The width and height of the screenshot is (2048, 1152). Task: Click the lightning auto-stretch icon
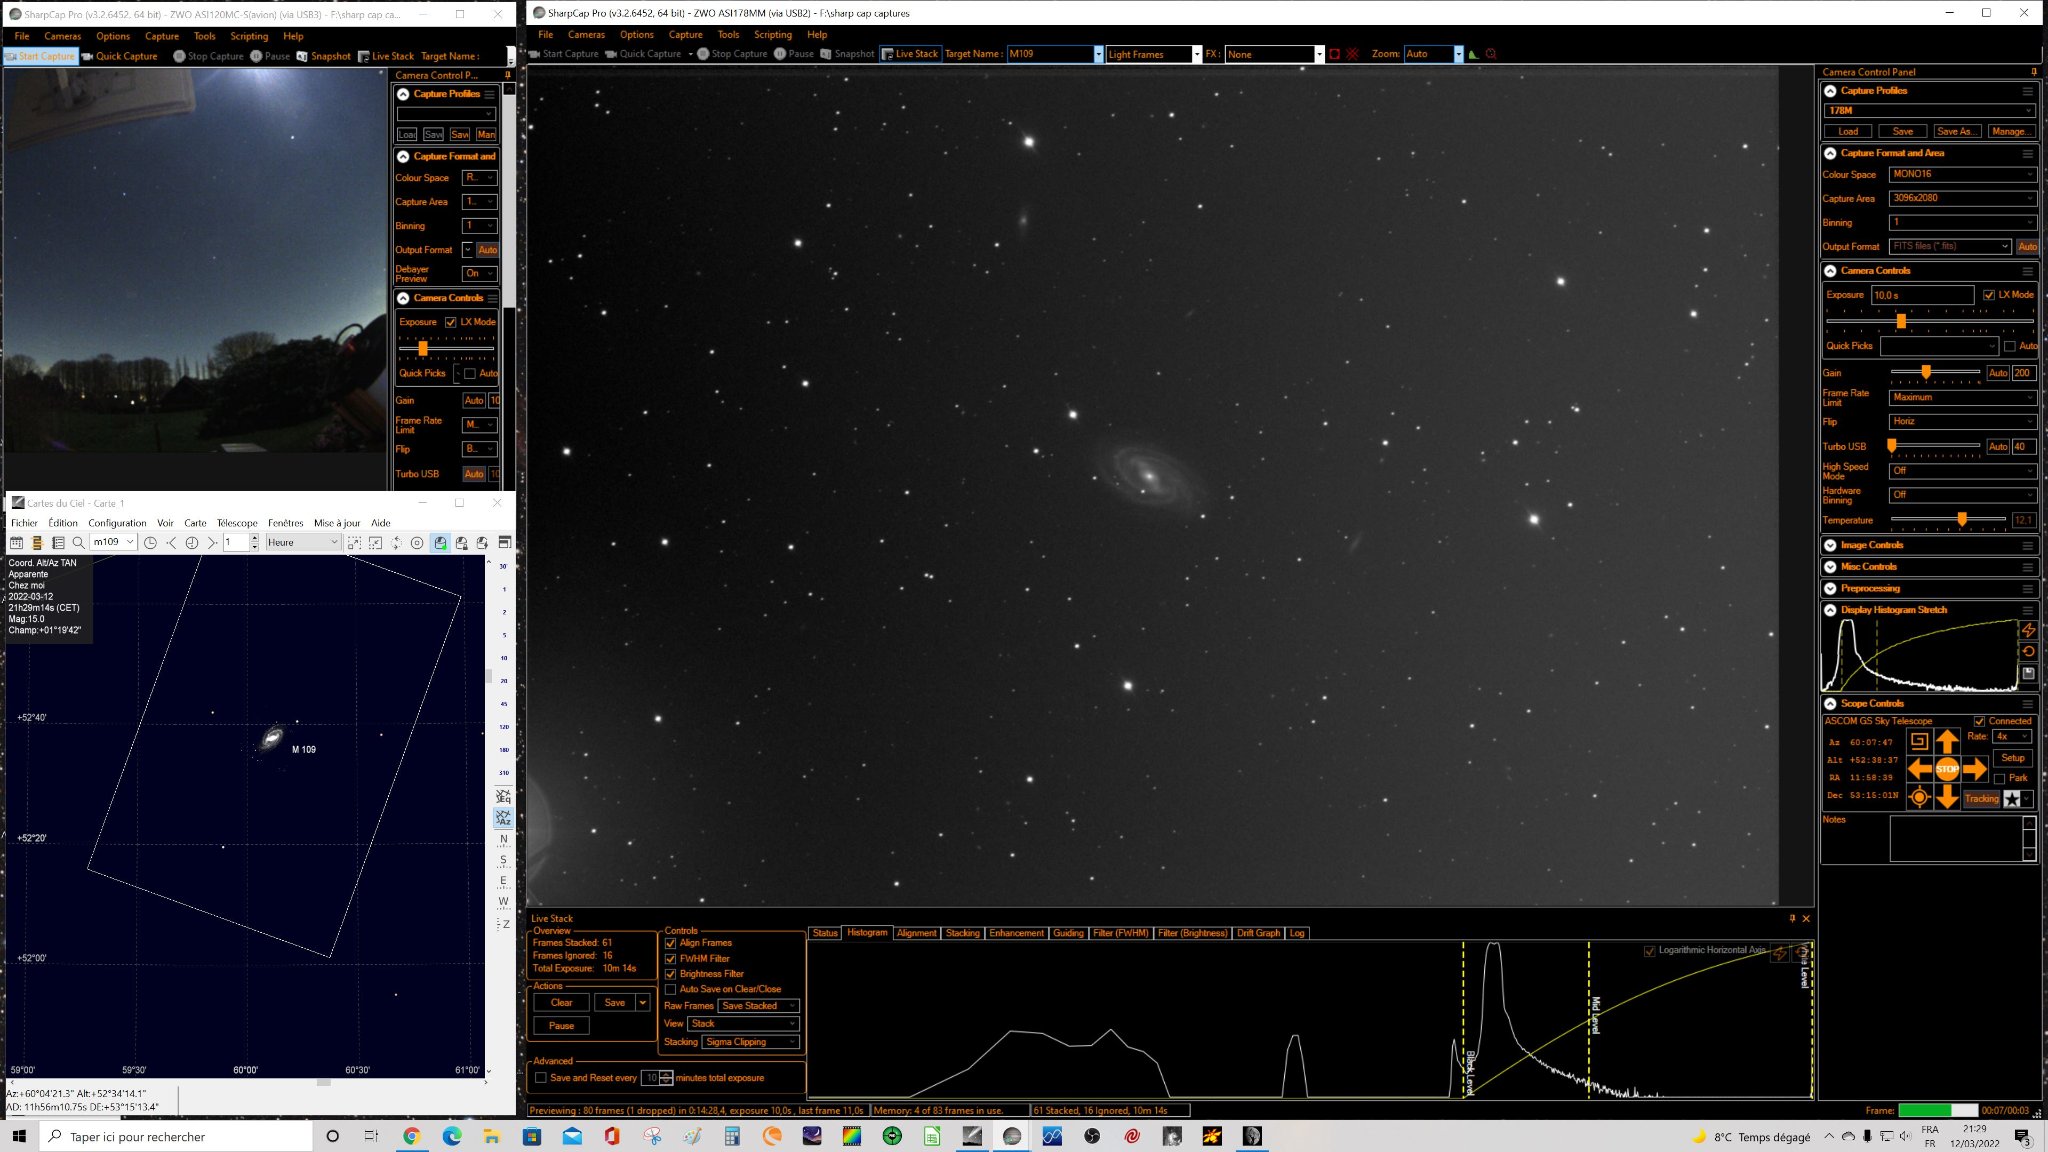(2028, 630)
